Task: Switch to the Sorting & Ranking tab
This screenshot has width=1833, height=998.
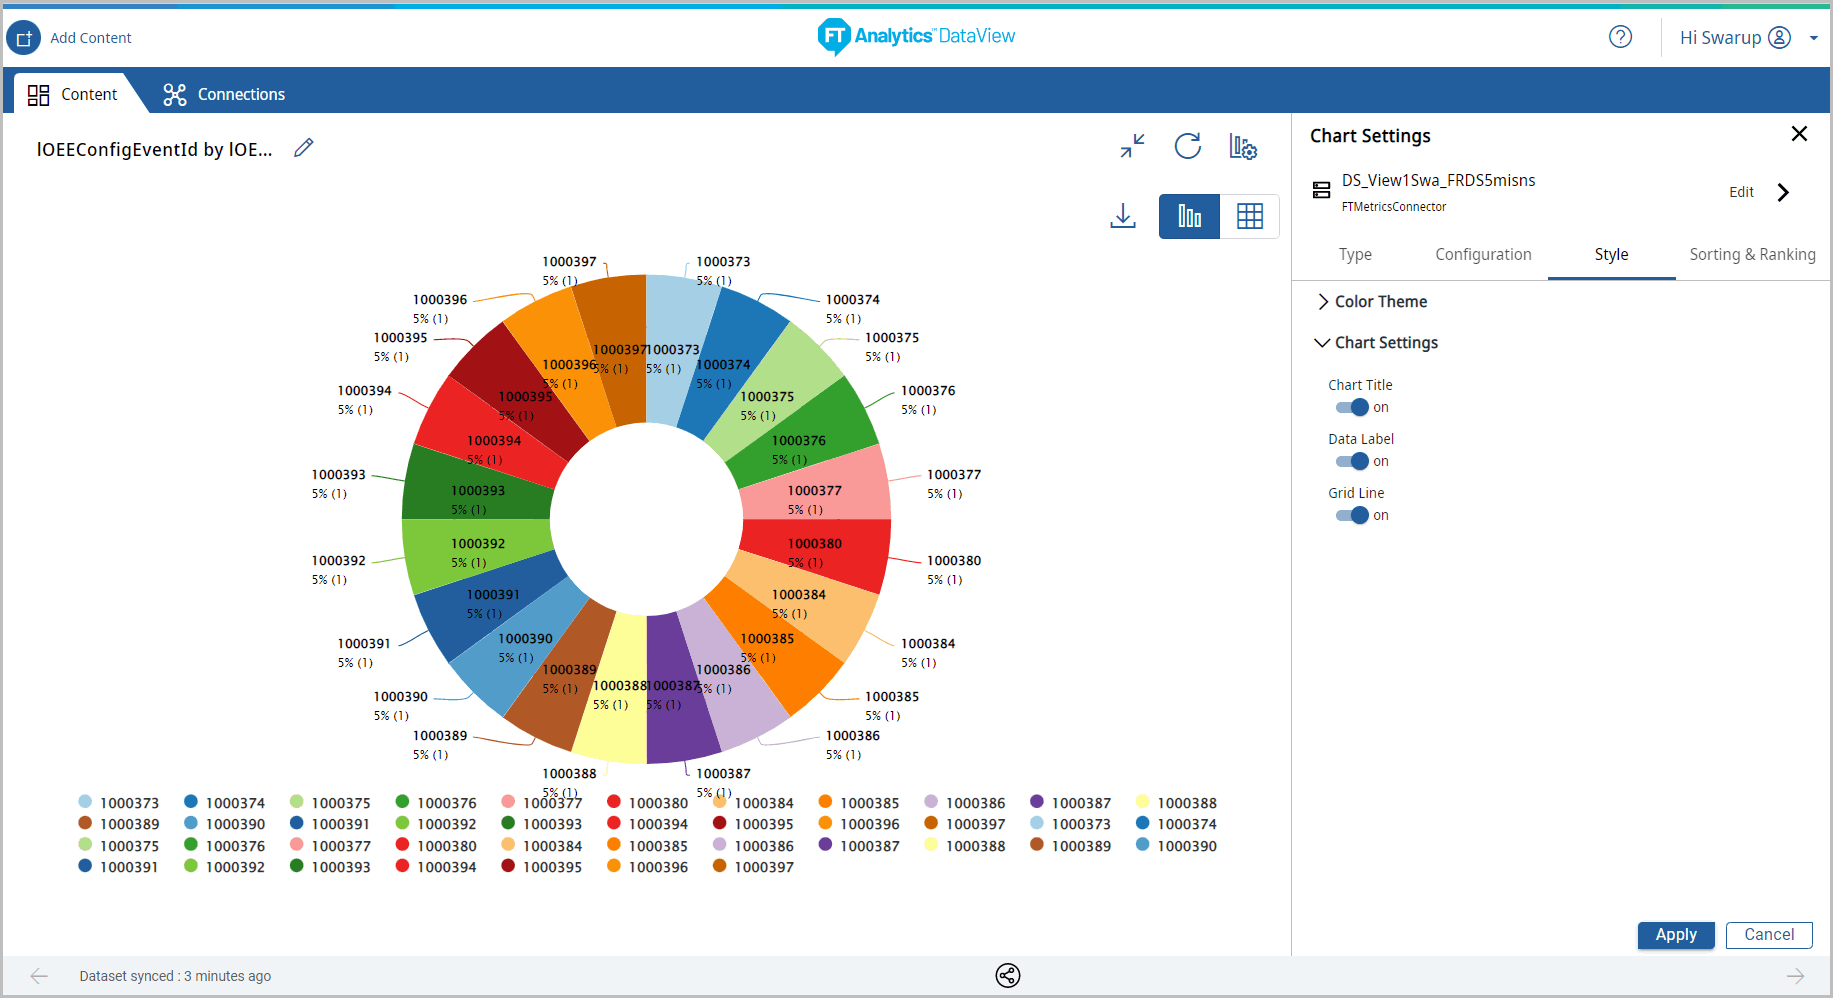Action: click(x=1752, y=255)
